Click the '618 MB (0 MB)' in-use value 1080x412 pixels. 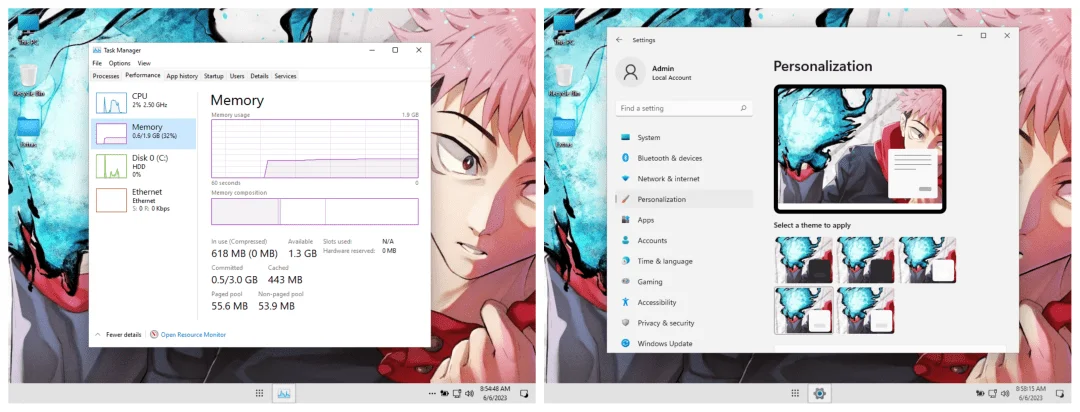click(244, 253)
